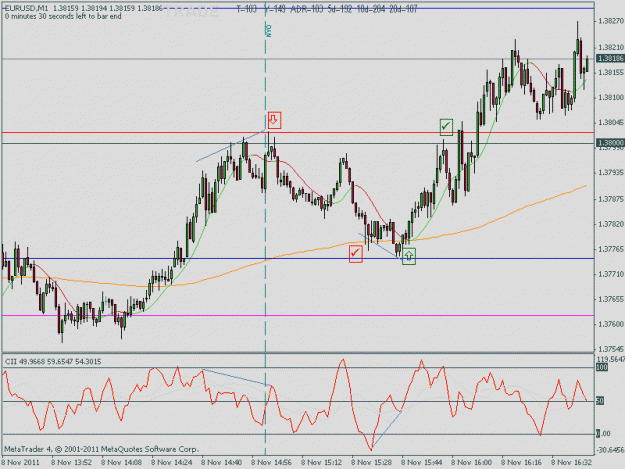Click the 1.37820 price axis label
The height and width of the screenshot is (469, 625).
pyautogui.click(x=611, y=224)
